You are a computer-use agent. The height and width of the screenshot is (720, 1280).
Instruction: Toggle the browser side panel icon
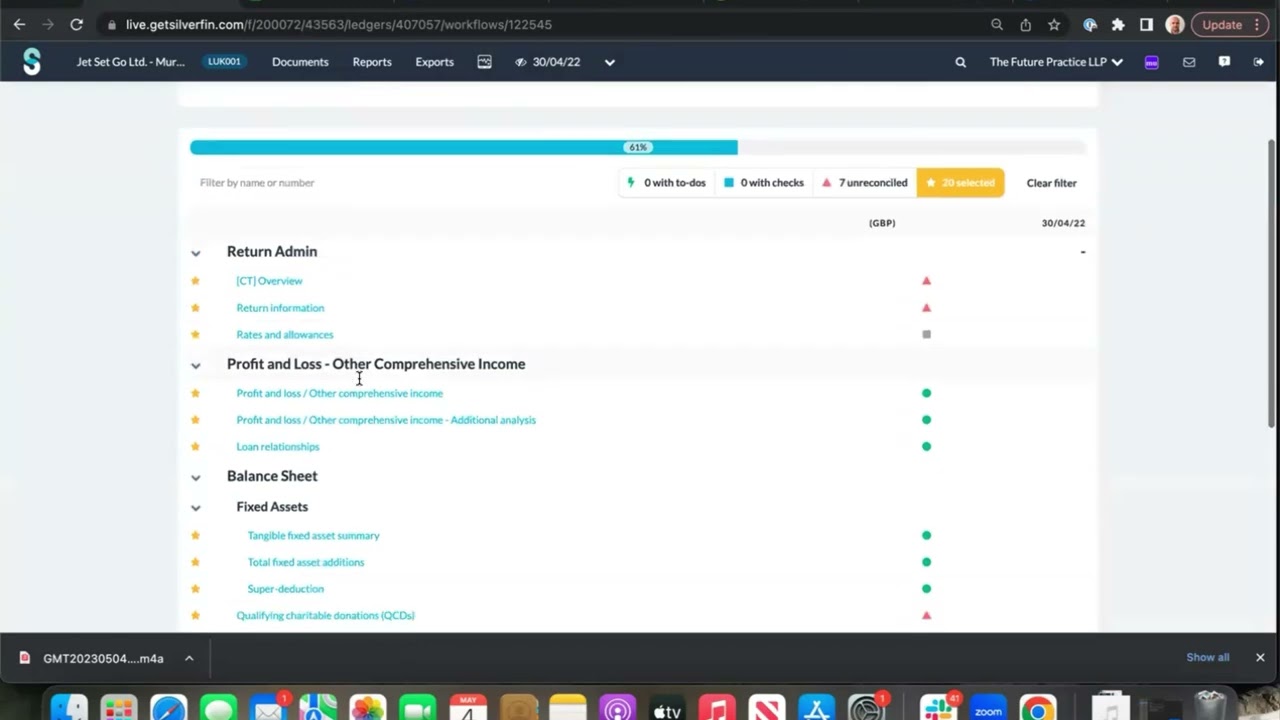tap(1146, 24)
